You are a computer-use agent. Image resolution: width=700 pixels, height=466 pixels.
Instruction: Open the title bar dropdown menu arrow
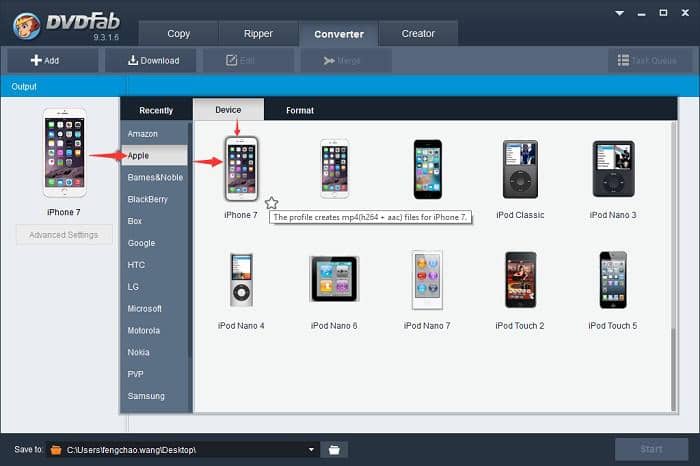[620, 13]
